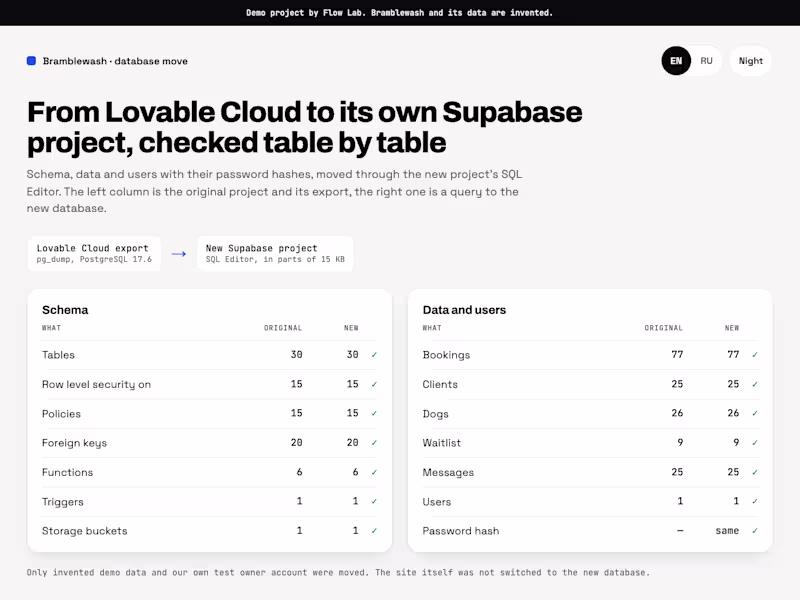
Task: Click the checkmark in the Storage buckets row
Action: (x=374, y=531)
